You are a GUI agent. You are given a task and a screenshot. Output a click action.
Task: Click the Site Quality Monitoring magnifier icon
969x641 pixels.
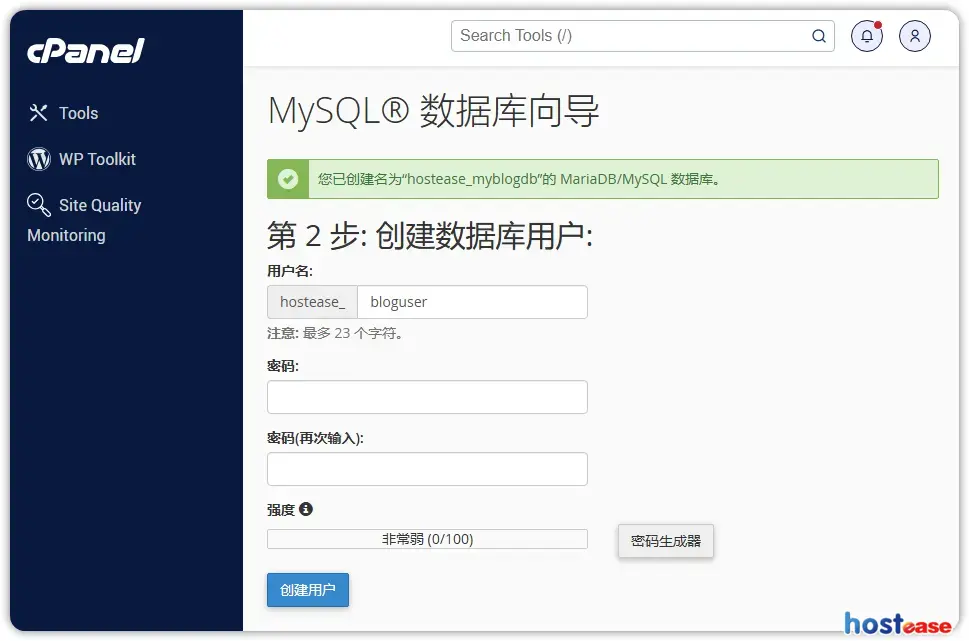point(39,205)
